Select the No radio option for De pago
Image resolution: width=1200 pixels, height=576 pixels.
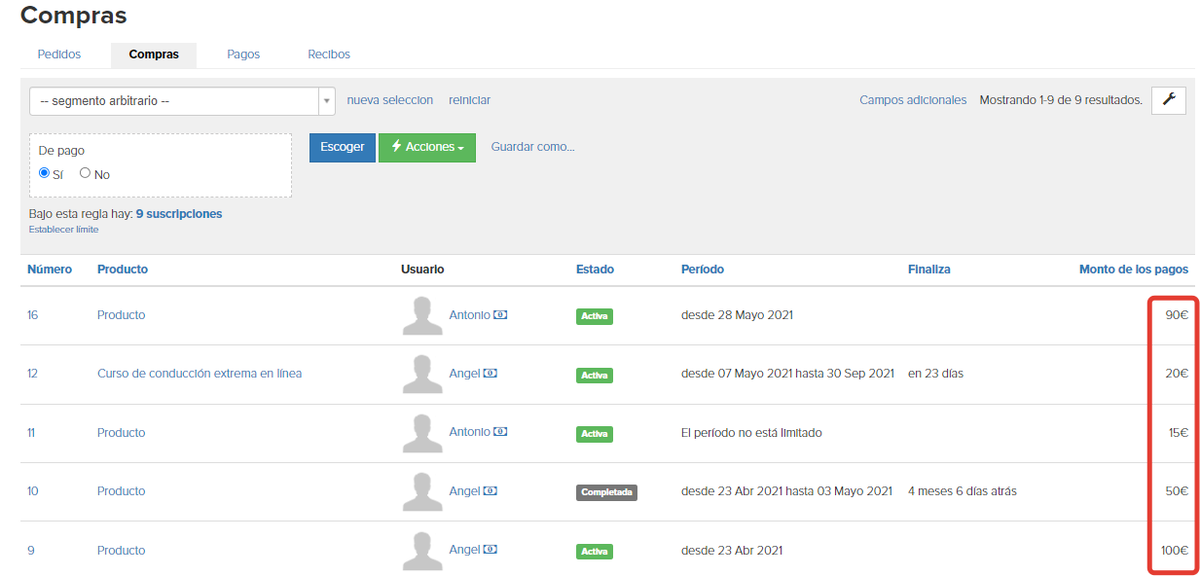(85, 173)
